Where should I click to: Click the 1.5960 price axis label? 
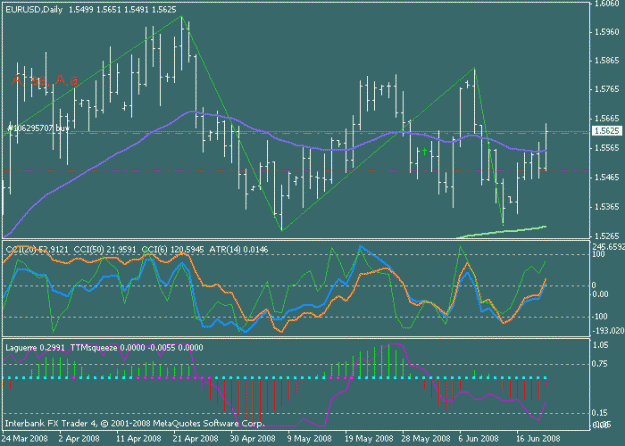point(607,32)
